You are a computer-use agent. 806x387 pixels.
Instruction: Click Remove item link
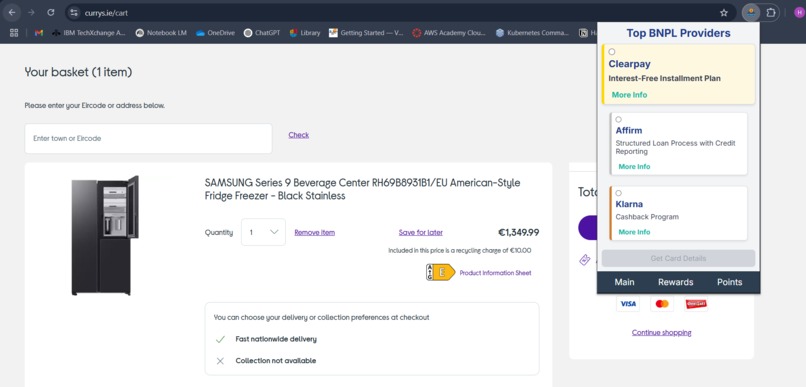(315, 232)
